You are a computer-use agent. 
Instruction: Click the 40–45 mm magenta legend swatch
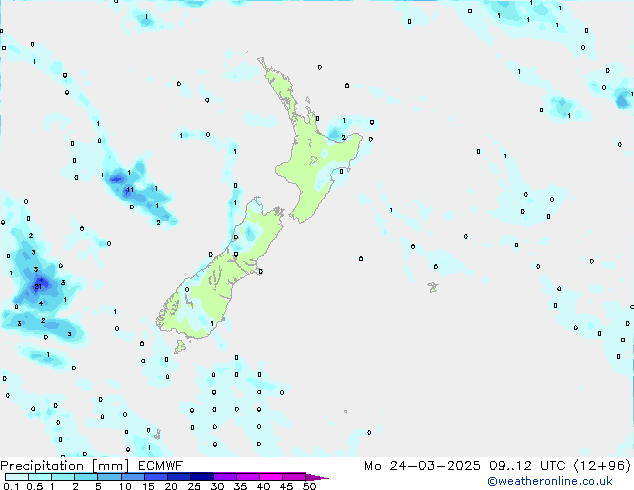[x=271, y=477]
